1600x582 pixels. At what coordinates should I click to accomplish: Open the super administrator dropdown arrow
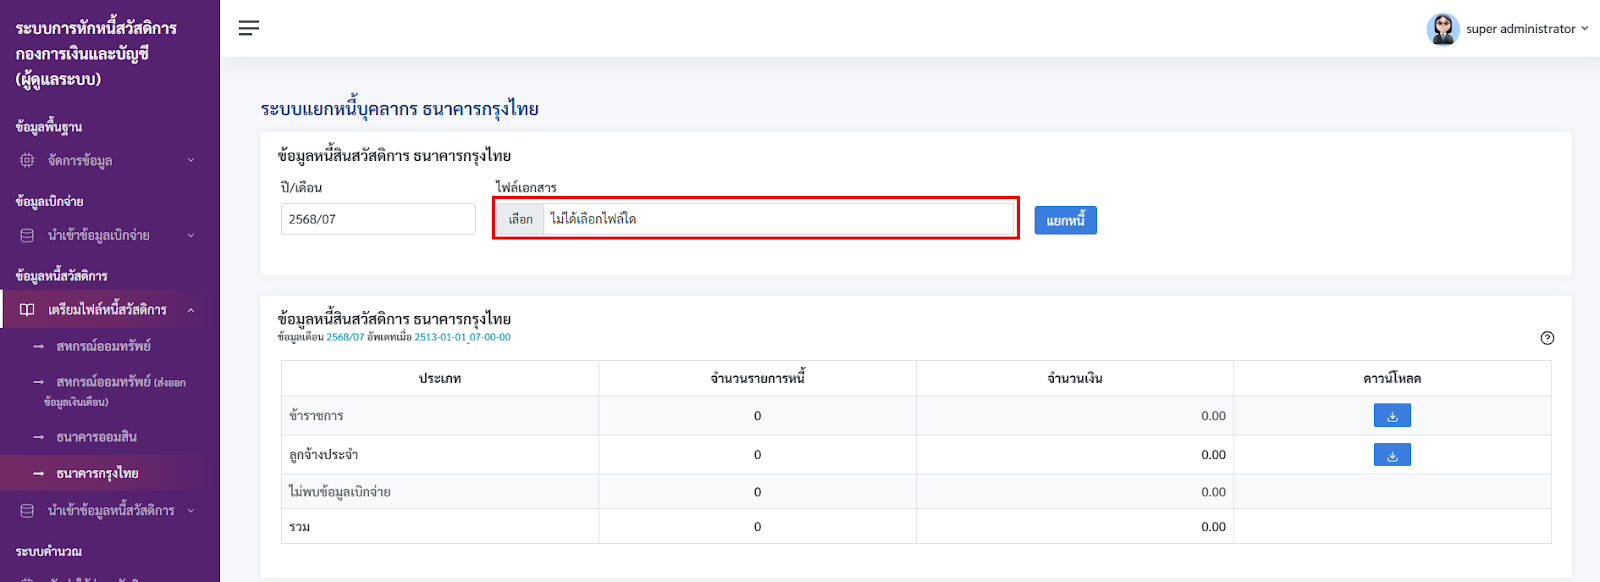[1584, 29]
